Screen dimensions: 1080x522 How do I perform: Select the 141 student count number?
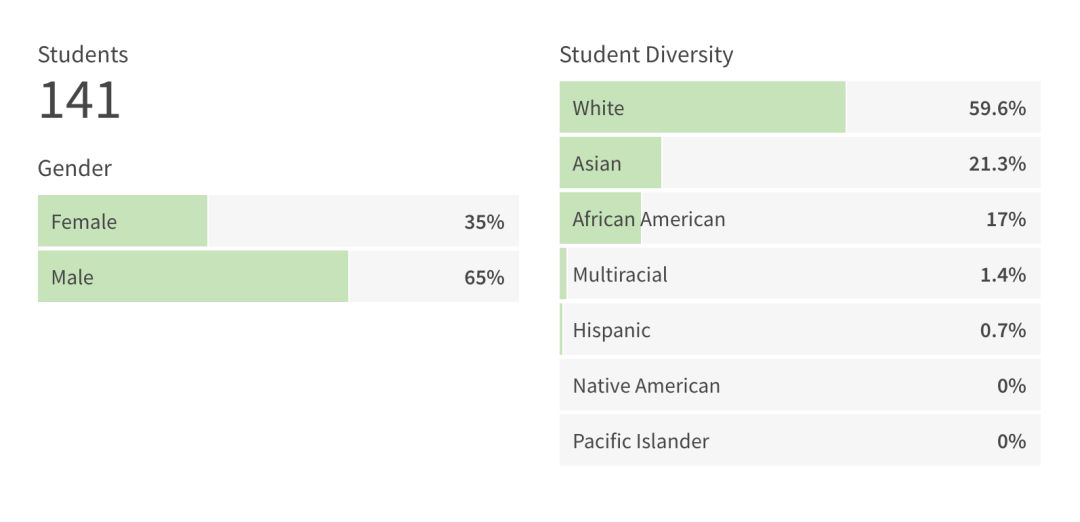(x=79, y=101)
